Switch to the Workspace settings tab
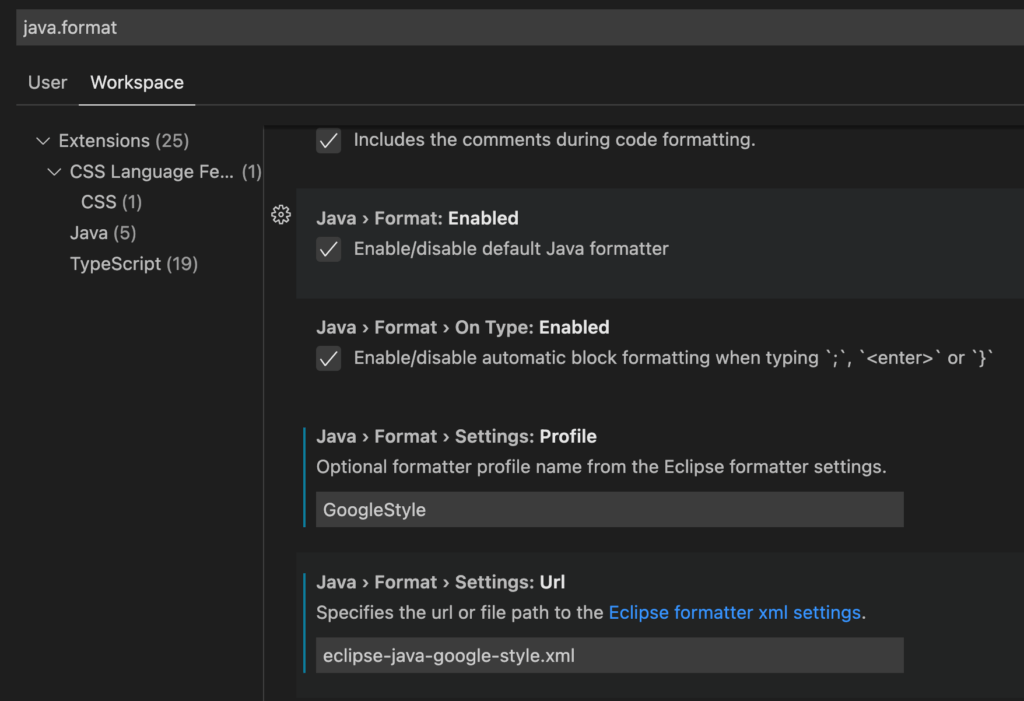Screen dimensions: 1024x701 click(x=136, y=82)
